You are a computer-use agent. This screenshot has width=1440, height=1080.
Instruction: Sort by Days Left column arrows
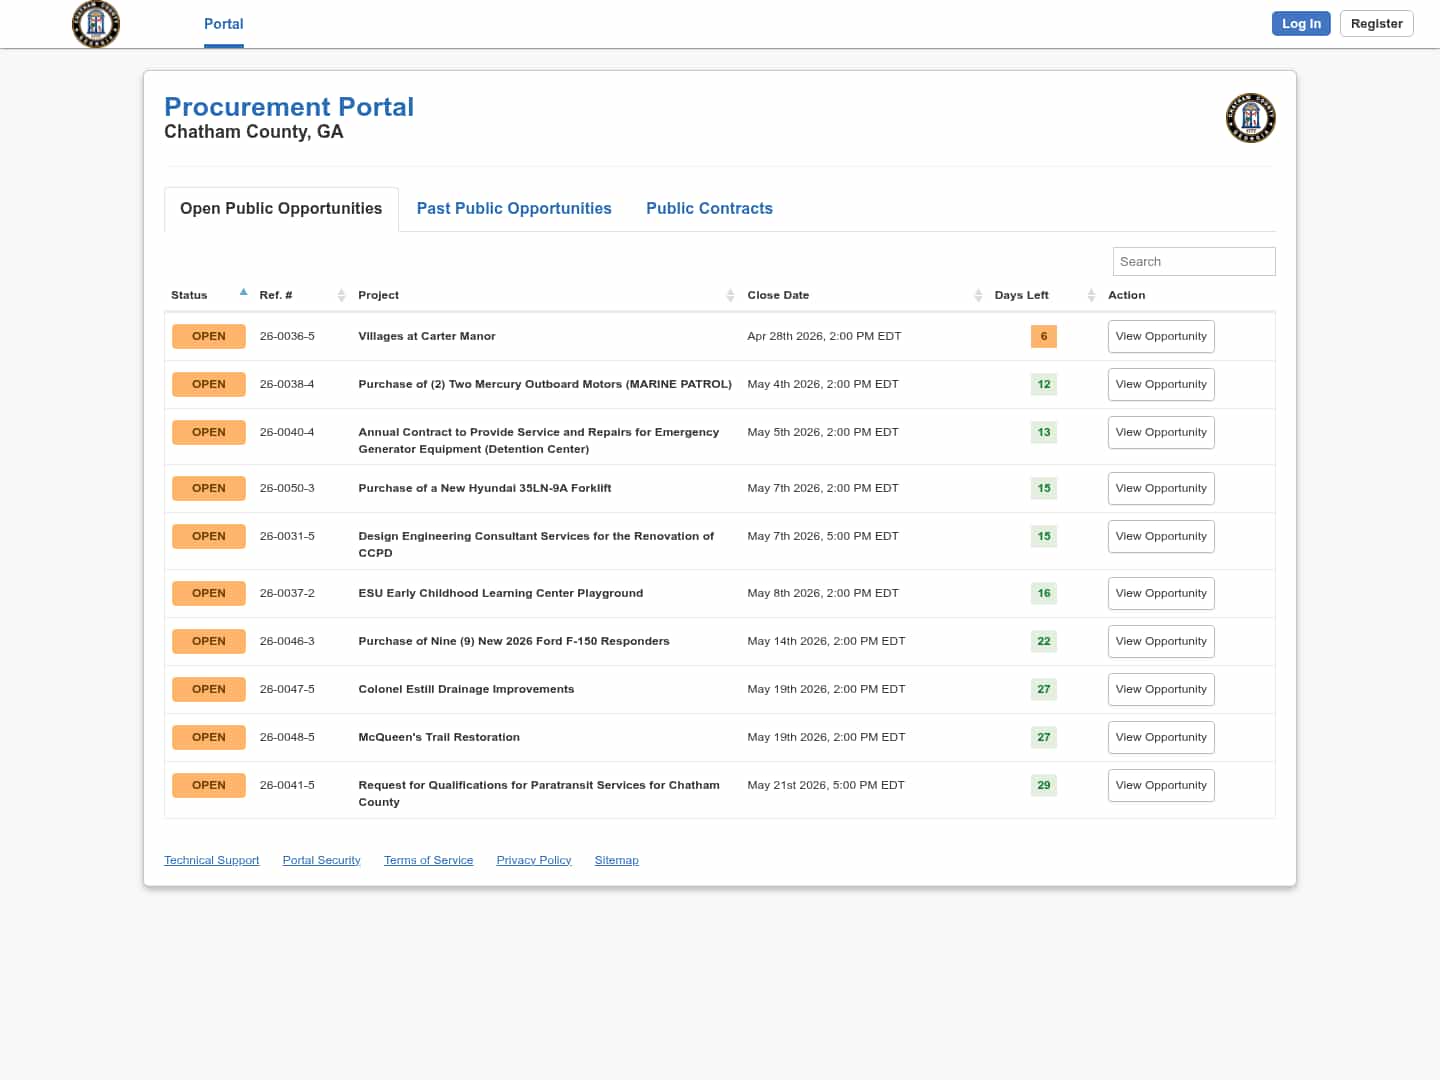pos(1091,295)
